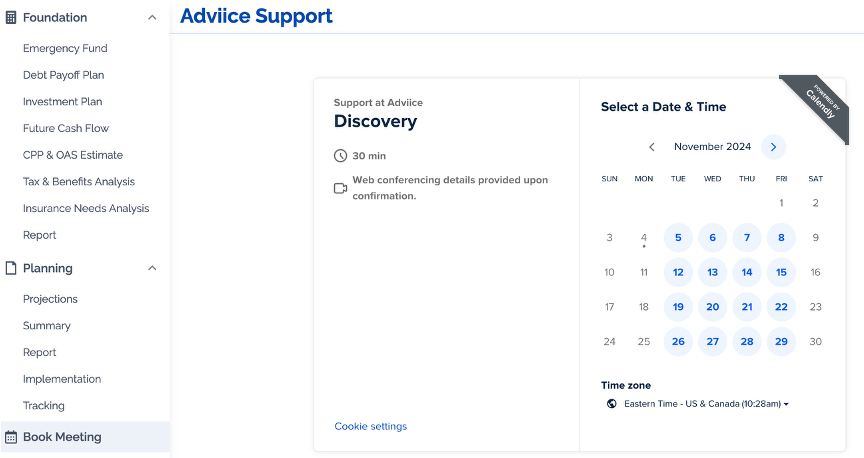Click the Cookie settings link
Screen dimensions: 864x458
pyautogui.click(x=370, y=426)
